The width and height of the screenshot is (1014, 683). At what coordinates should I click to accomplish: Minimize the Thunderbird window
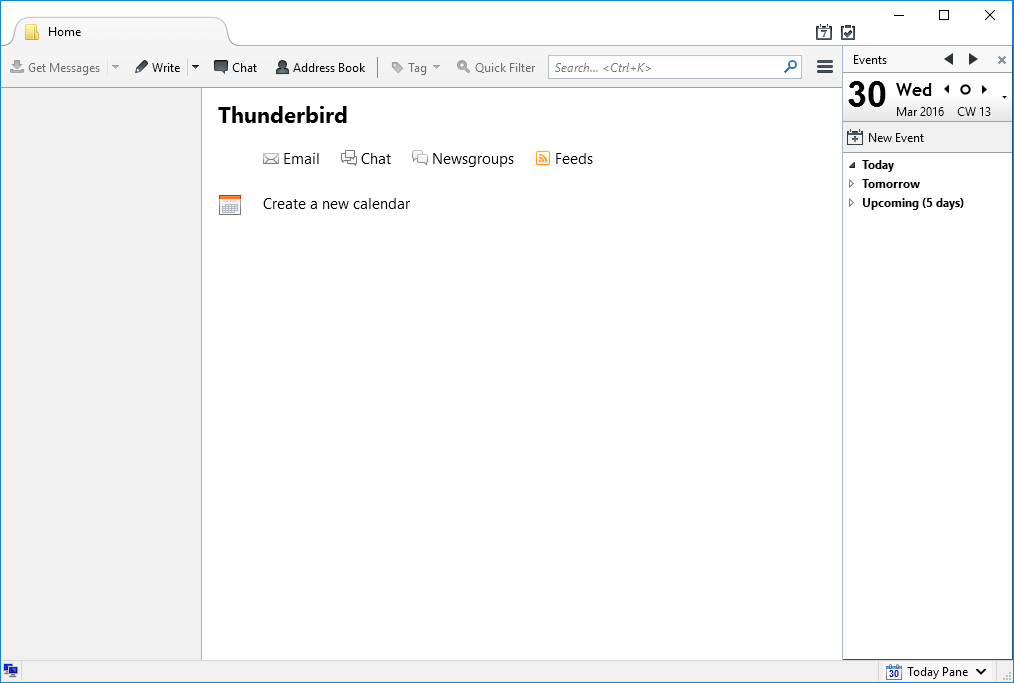(x=899, y=15)
